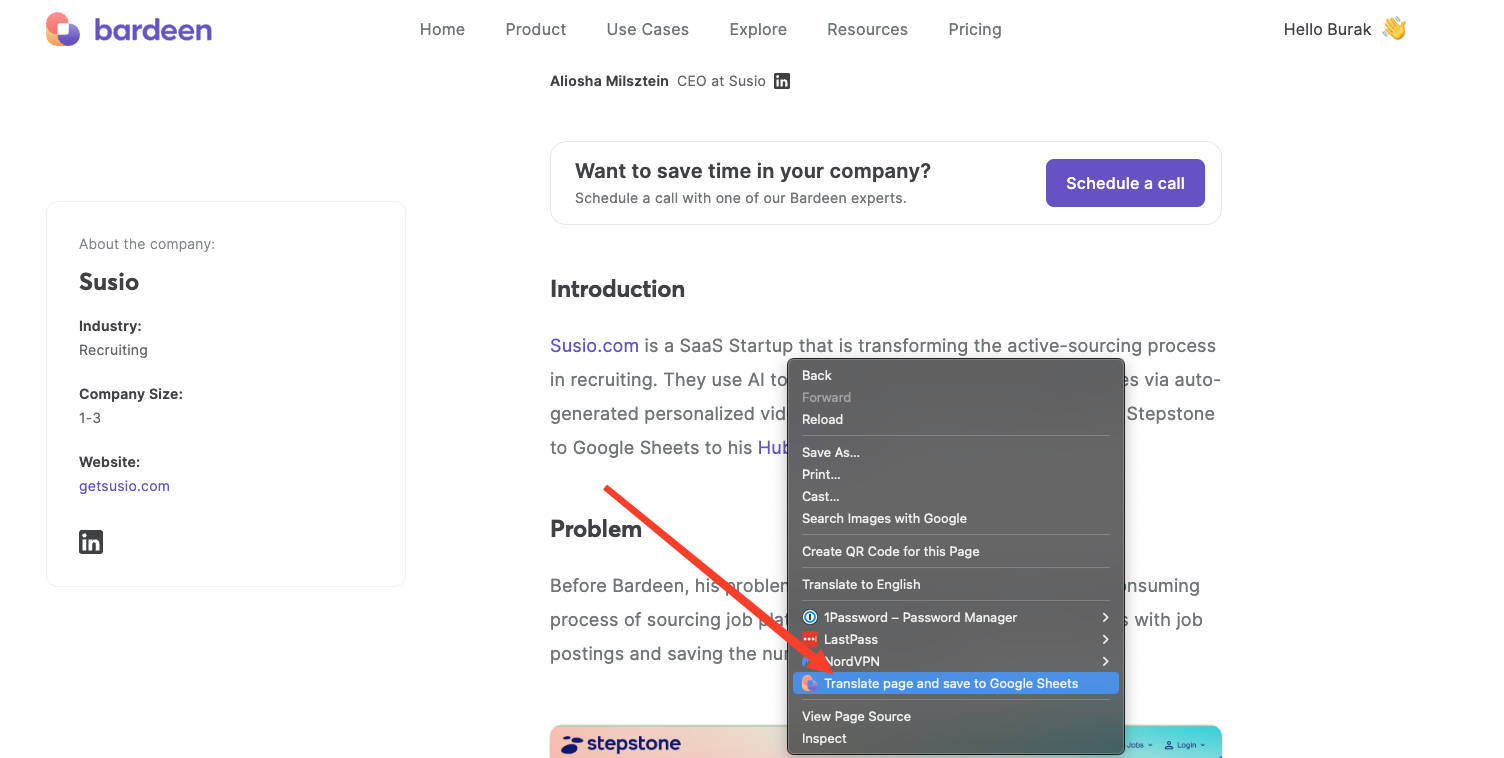Choose View Page Source
The width and height of the screenshot is (1504, 758).
coord(956,717)
